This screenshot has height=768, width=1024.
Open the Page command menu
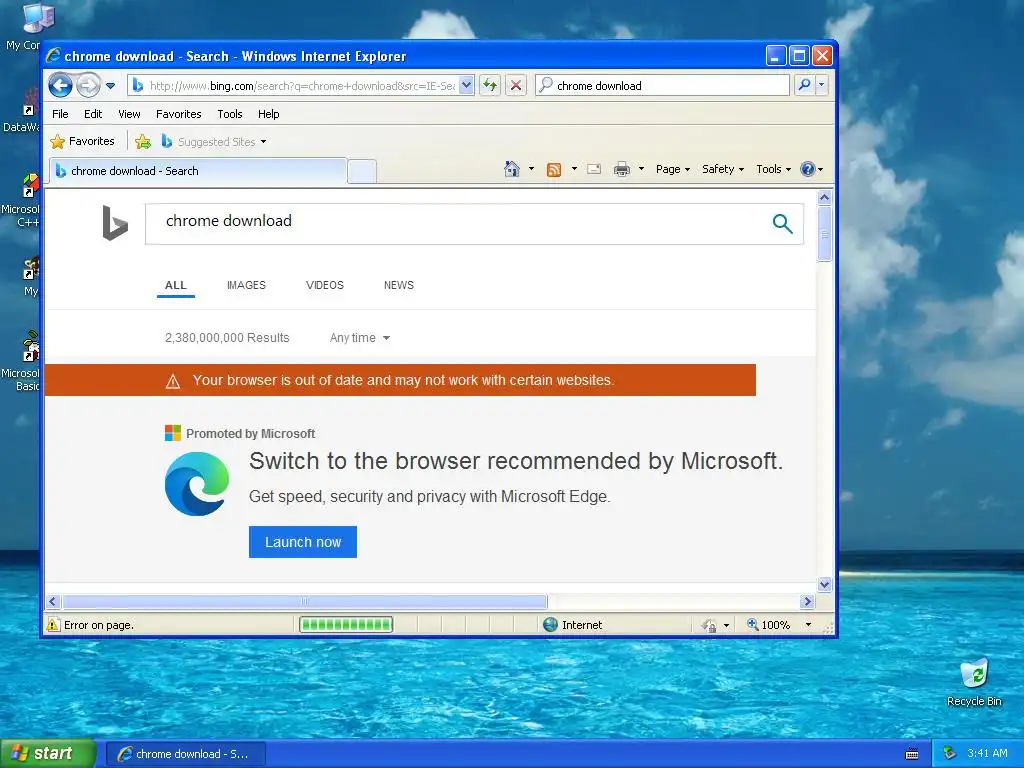(x=673, y=169)
